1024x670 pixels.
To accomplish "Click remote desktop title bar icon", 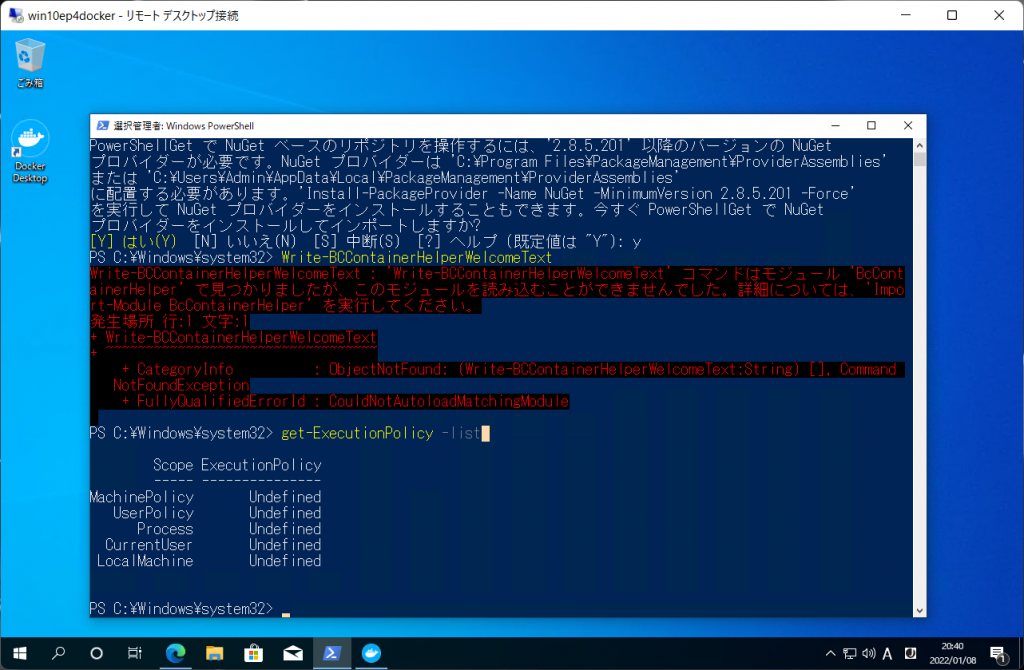I will (x=15, y=15).
